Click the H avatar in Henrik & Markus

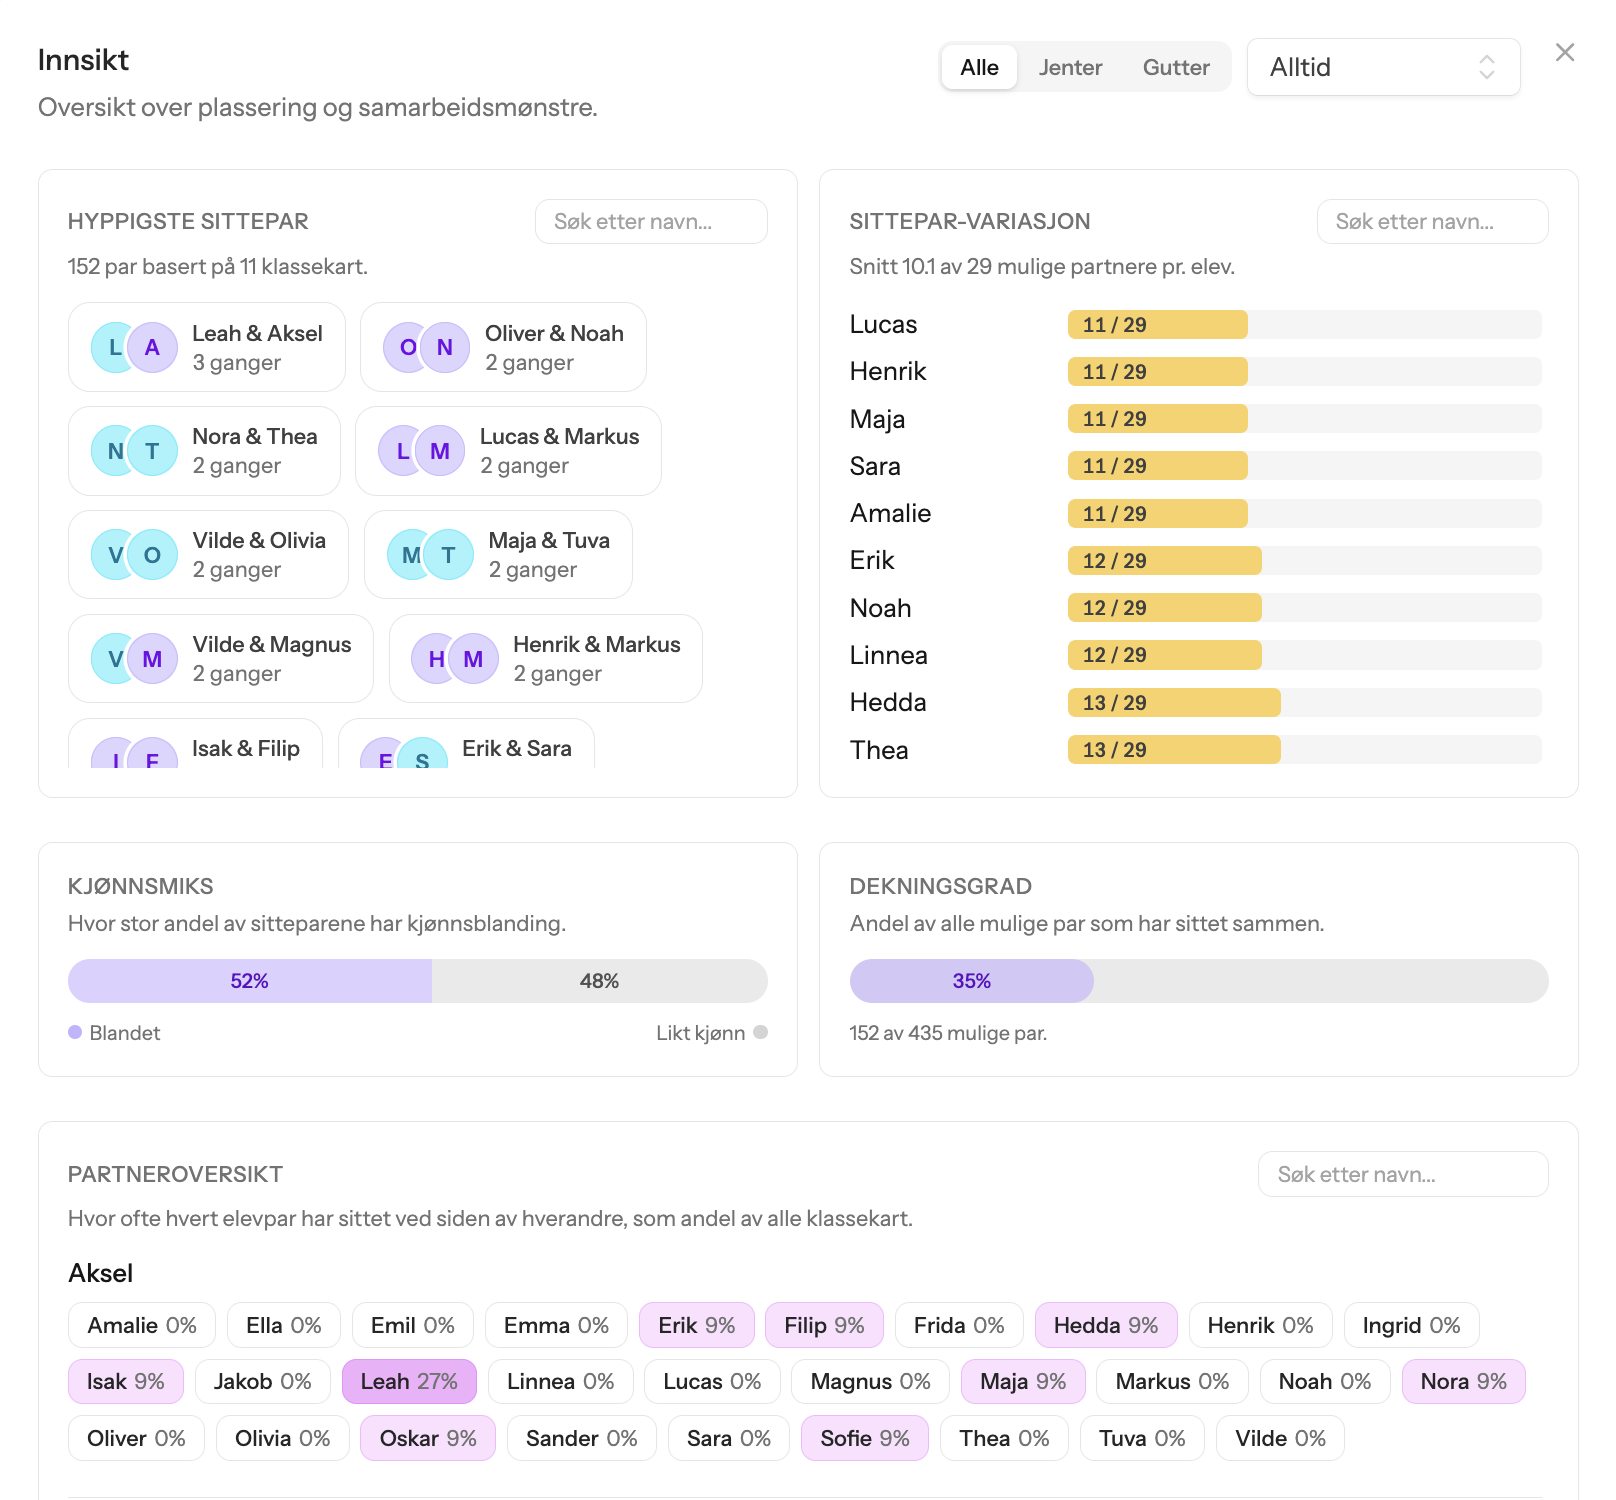pyautogui.click(x=436, y=659)
